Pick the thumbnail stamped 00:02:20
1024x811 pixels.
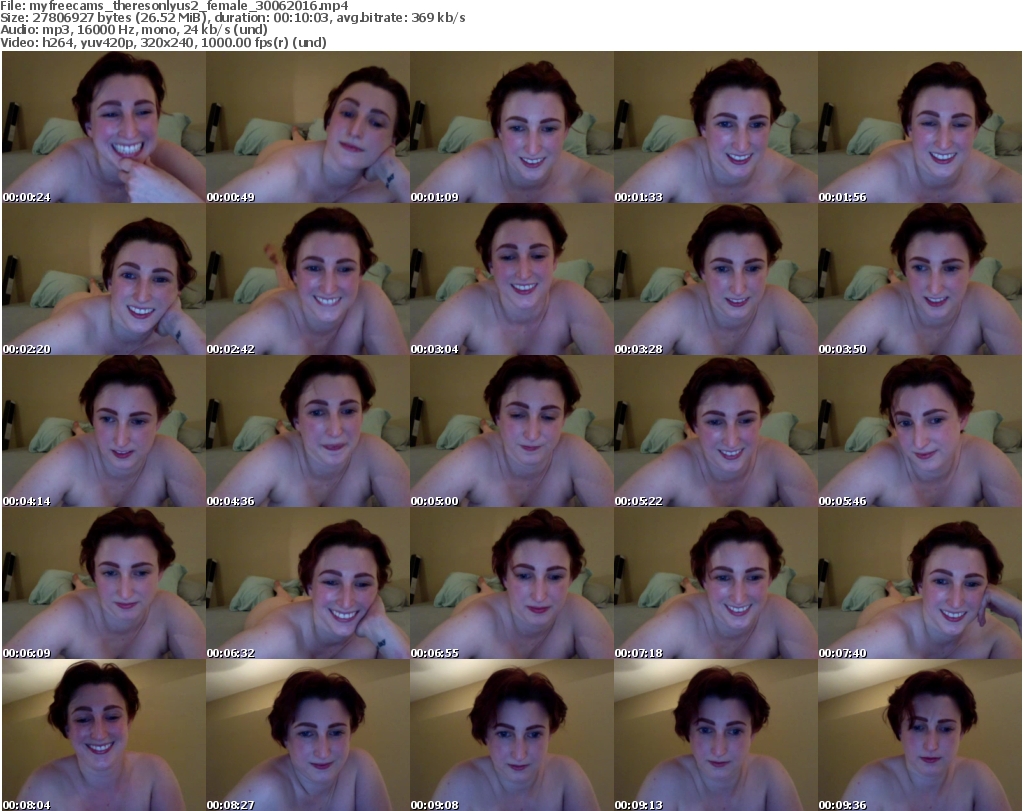click(104, 279)
